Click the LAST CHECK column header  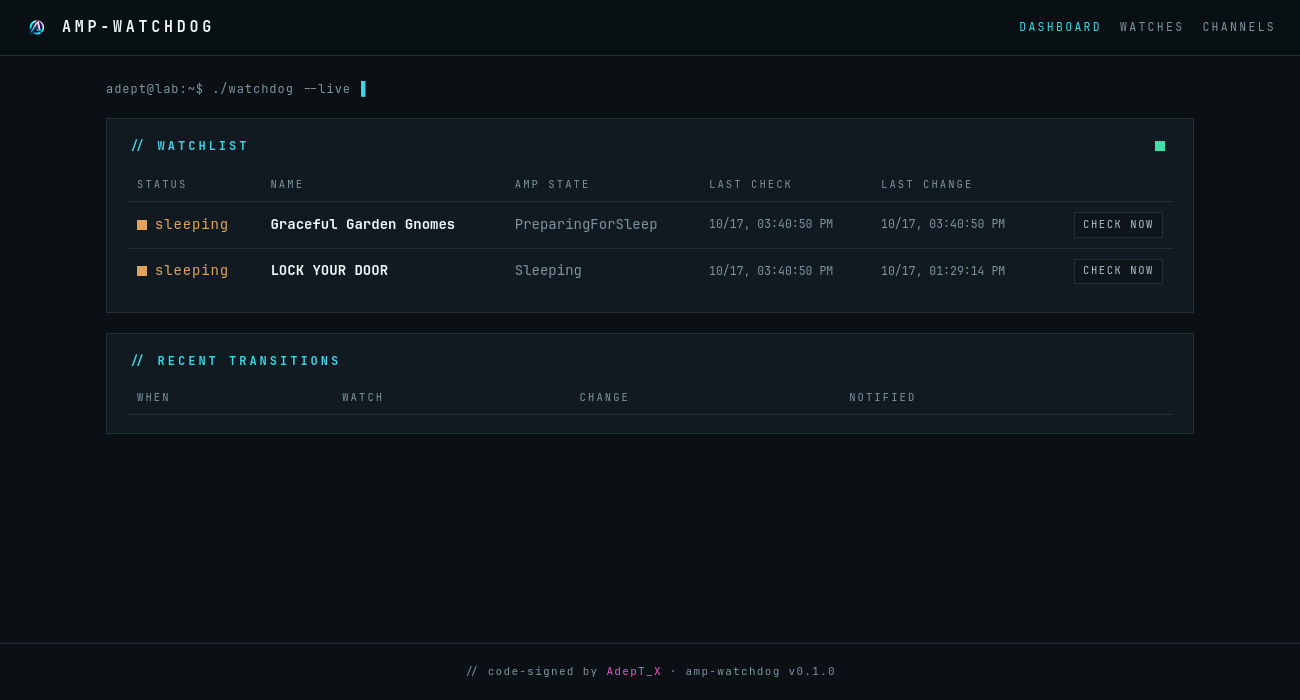(x=751, y=185)
